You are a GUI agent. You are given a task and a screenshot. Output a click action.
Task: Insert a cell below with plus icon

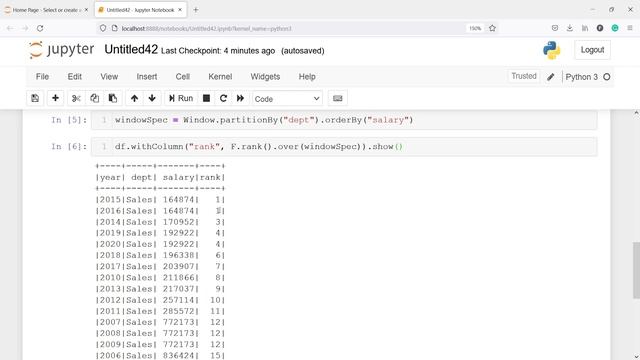[x=55, y=98]
